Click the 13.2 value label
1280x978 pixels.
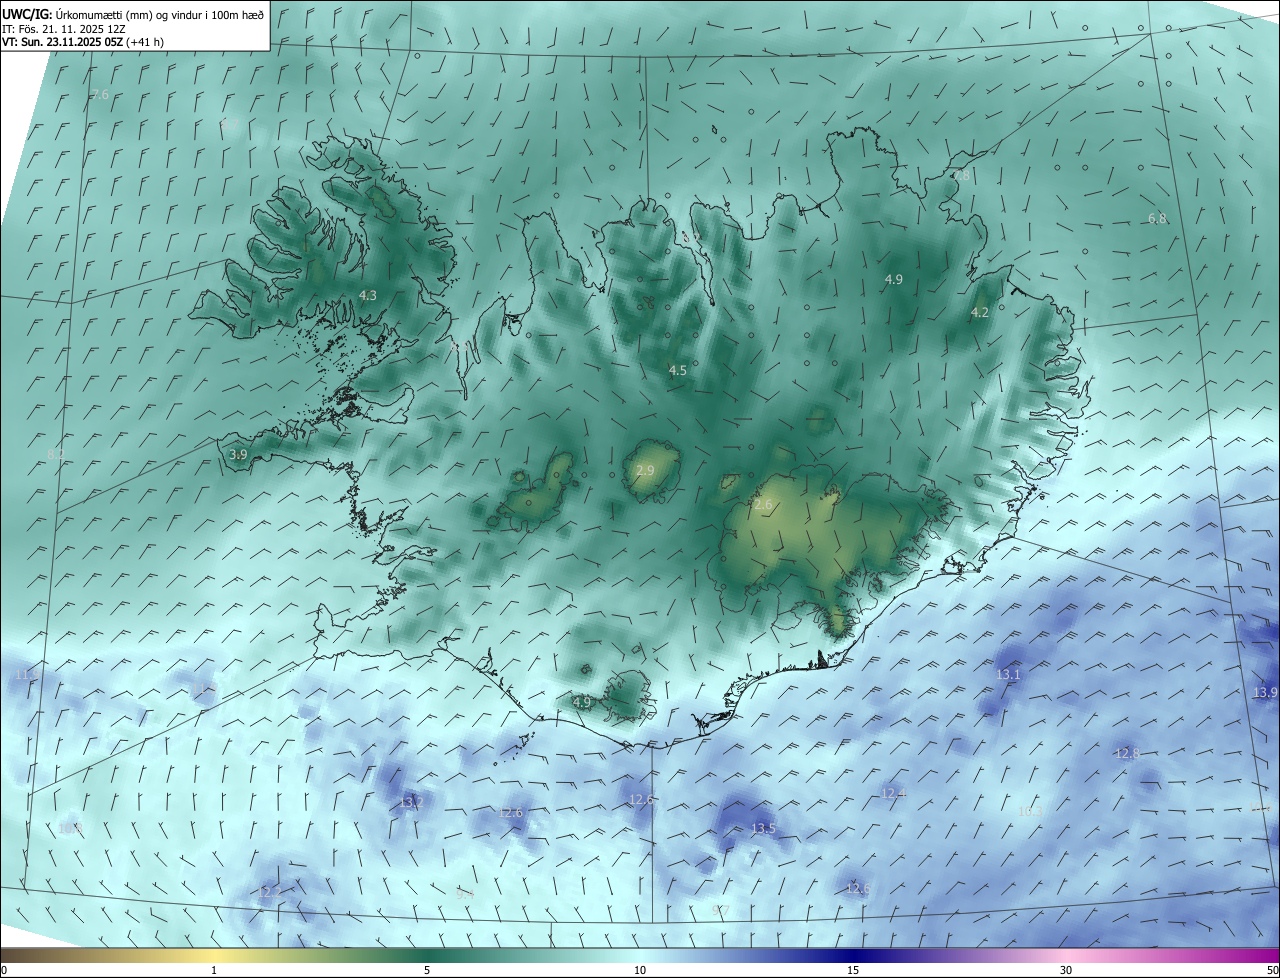pyautogui.click(x=412, y=802)
